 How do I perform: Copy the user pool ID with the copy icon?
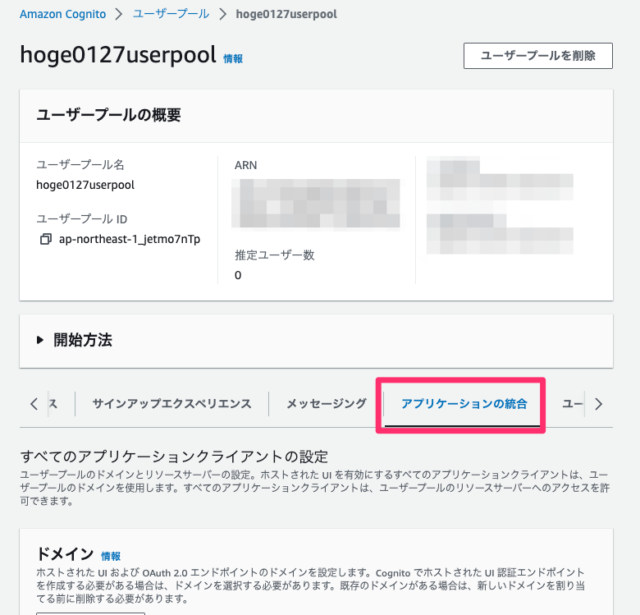[45, 239]
